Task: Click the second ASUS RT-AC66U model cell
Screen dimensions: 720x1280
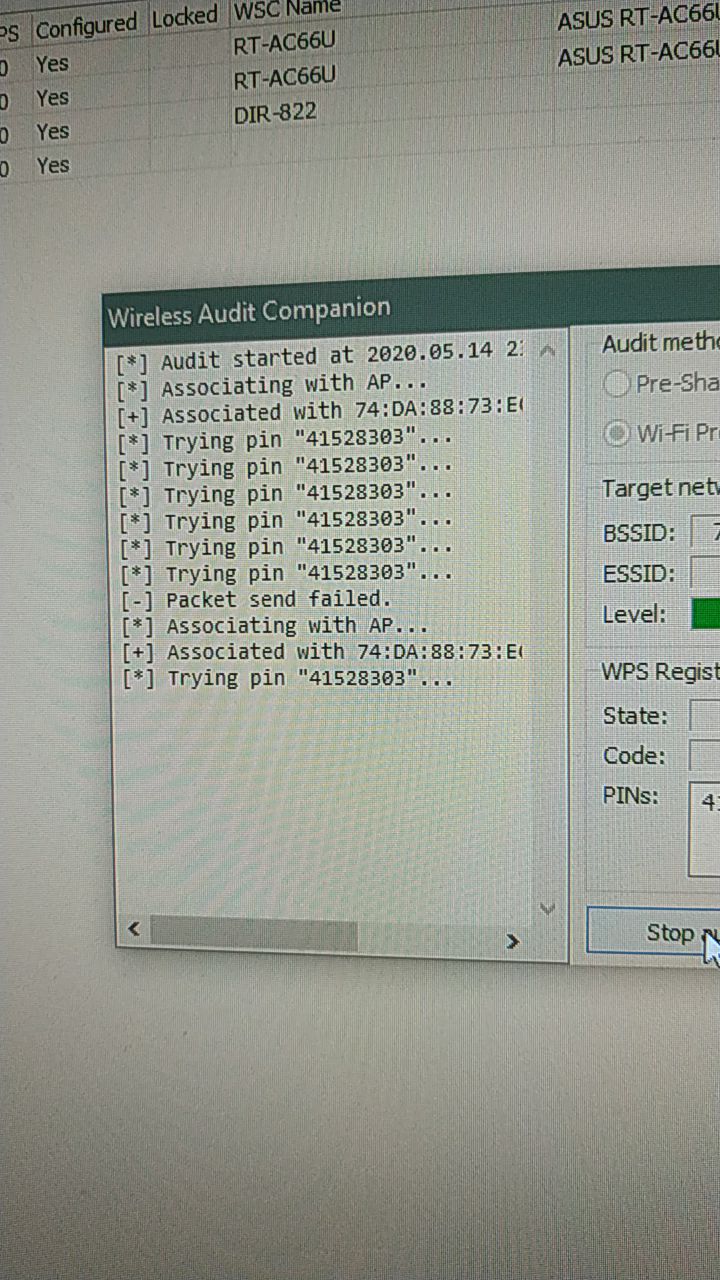Action: pos(638,53)
